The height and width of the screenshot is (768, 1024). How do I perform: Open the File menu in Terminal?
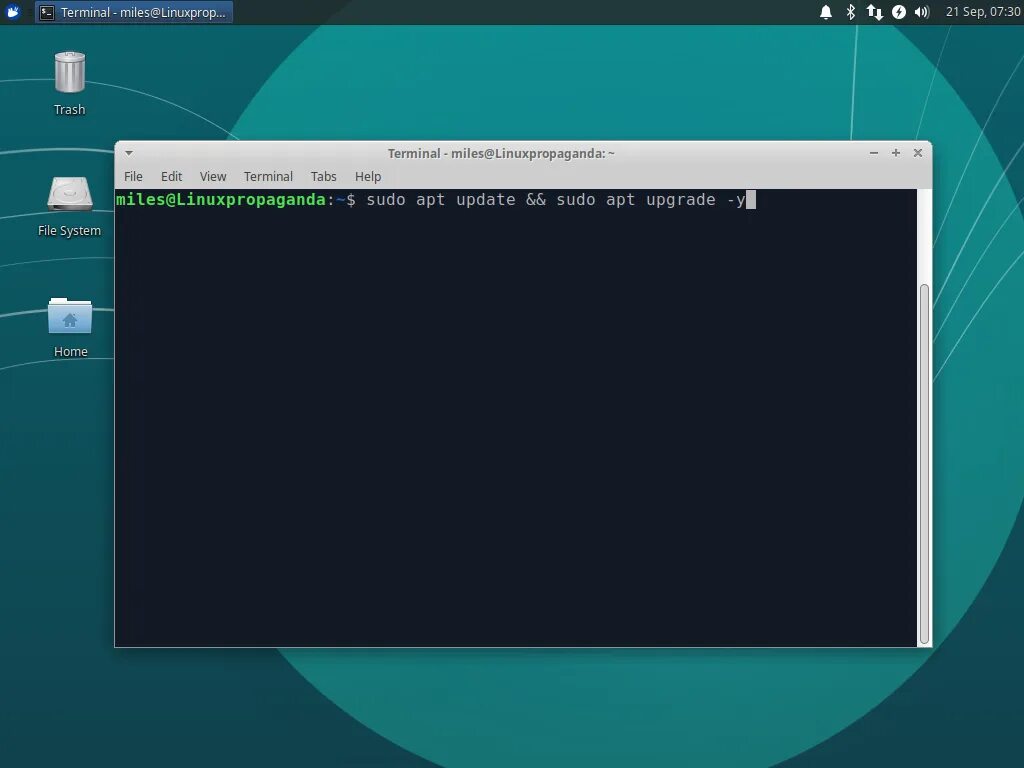133,176
